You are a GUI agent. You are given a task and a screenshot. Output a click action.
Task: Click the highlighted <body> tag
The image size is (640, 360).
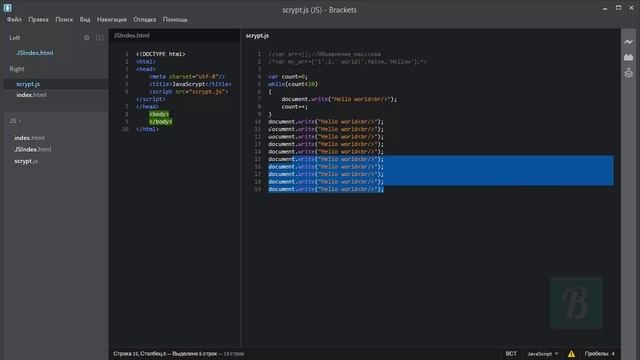pos(159,114)
